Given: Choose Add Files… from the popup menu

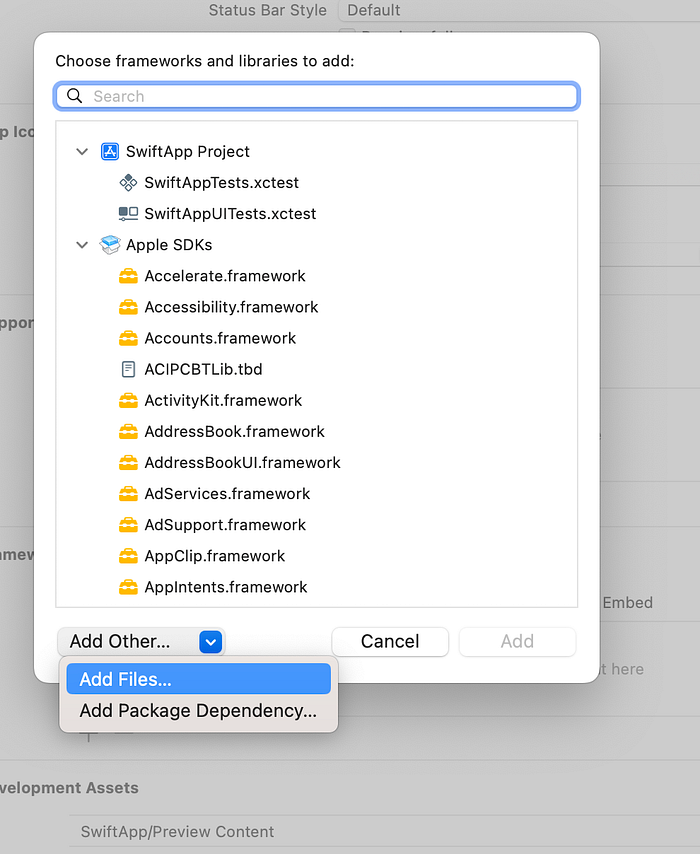Looking at the screenshot, I should coord(198,679).
